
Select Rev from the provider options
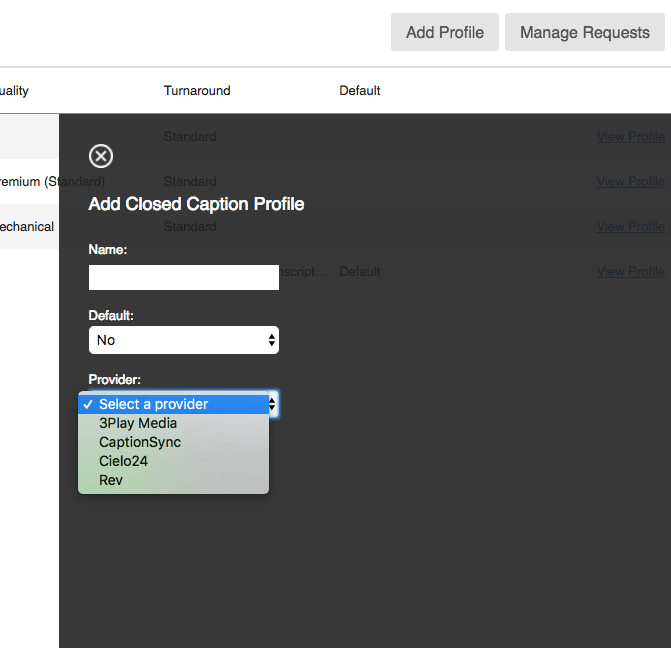pyautogui.click(x=111, y=480)
